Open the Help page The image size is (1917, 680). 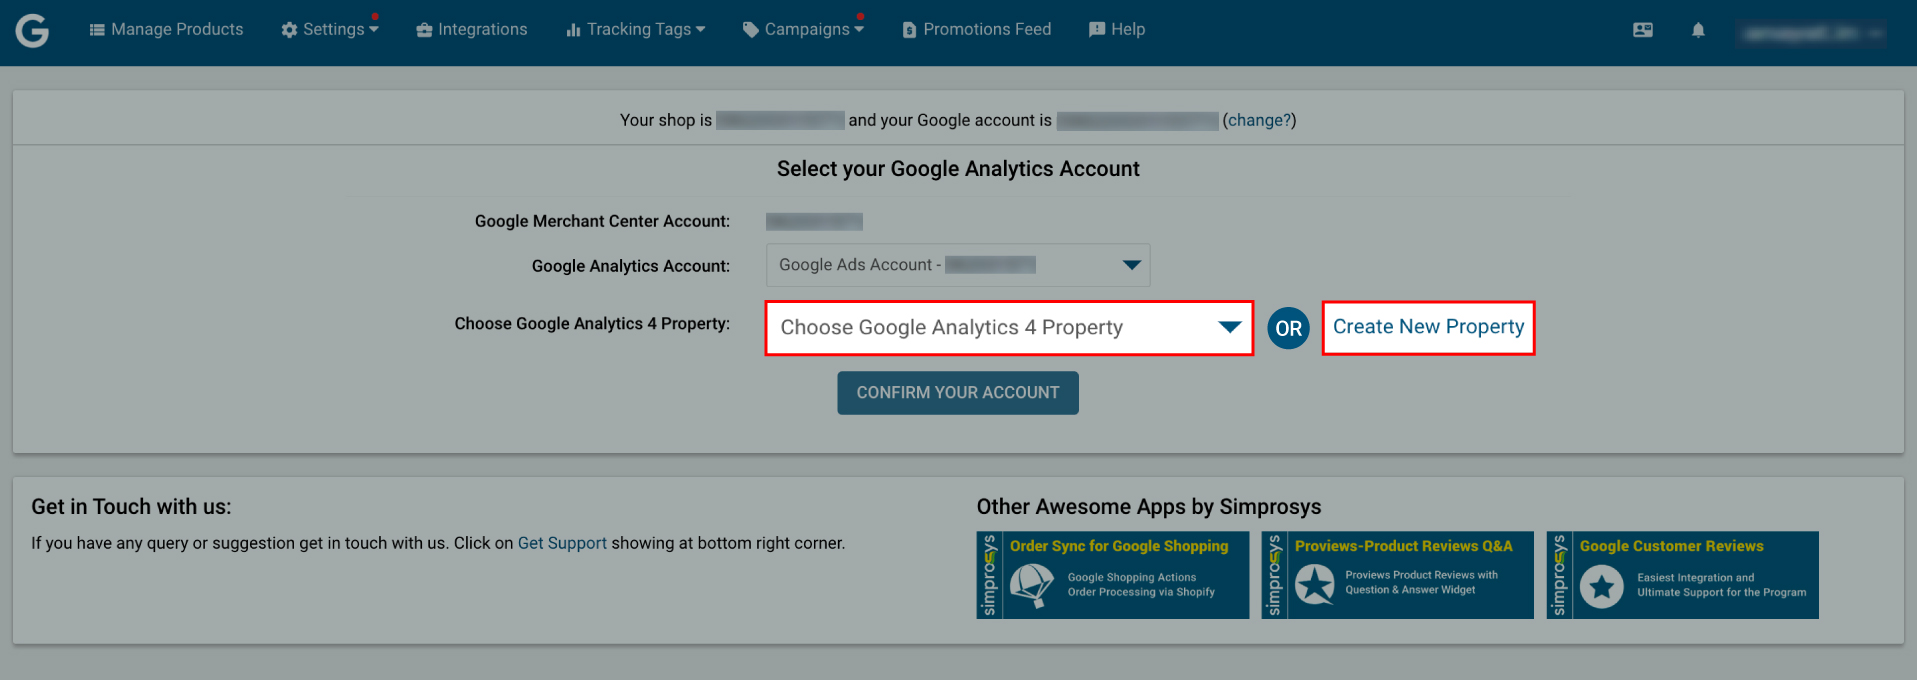tap(1117, 30)
